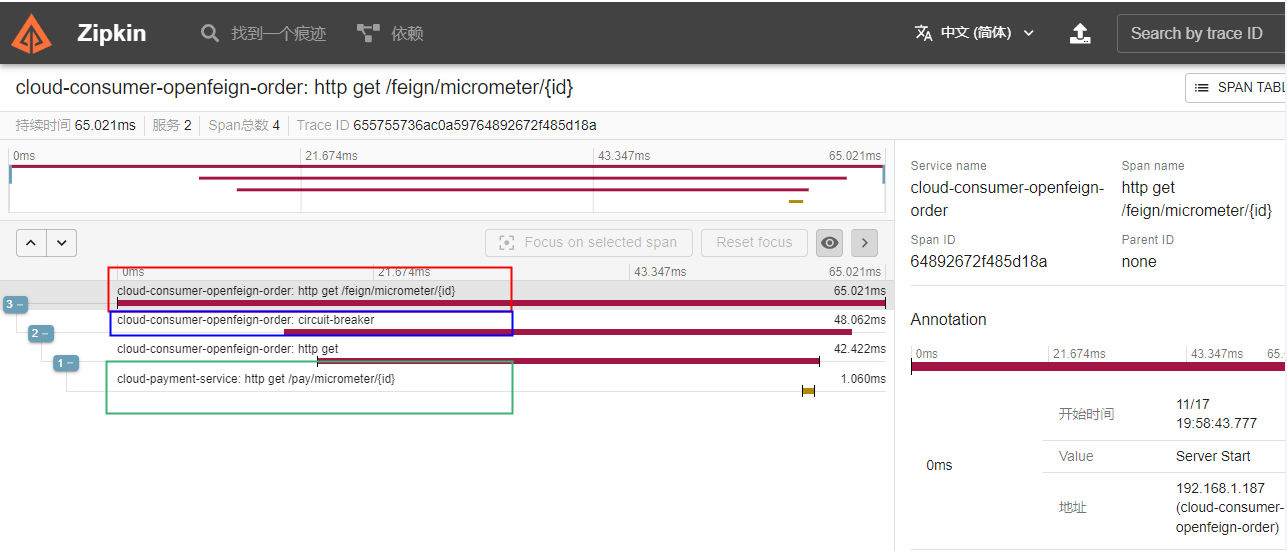Viewport: 1287px width, 551px height.
Task: Click the 持续时间 65.021ms summary text
Action: pos(75,125)
